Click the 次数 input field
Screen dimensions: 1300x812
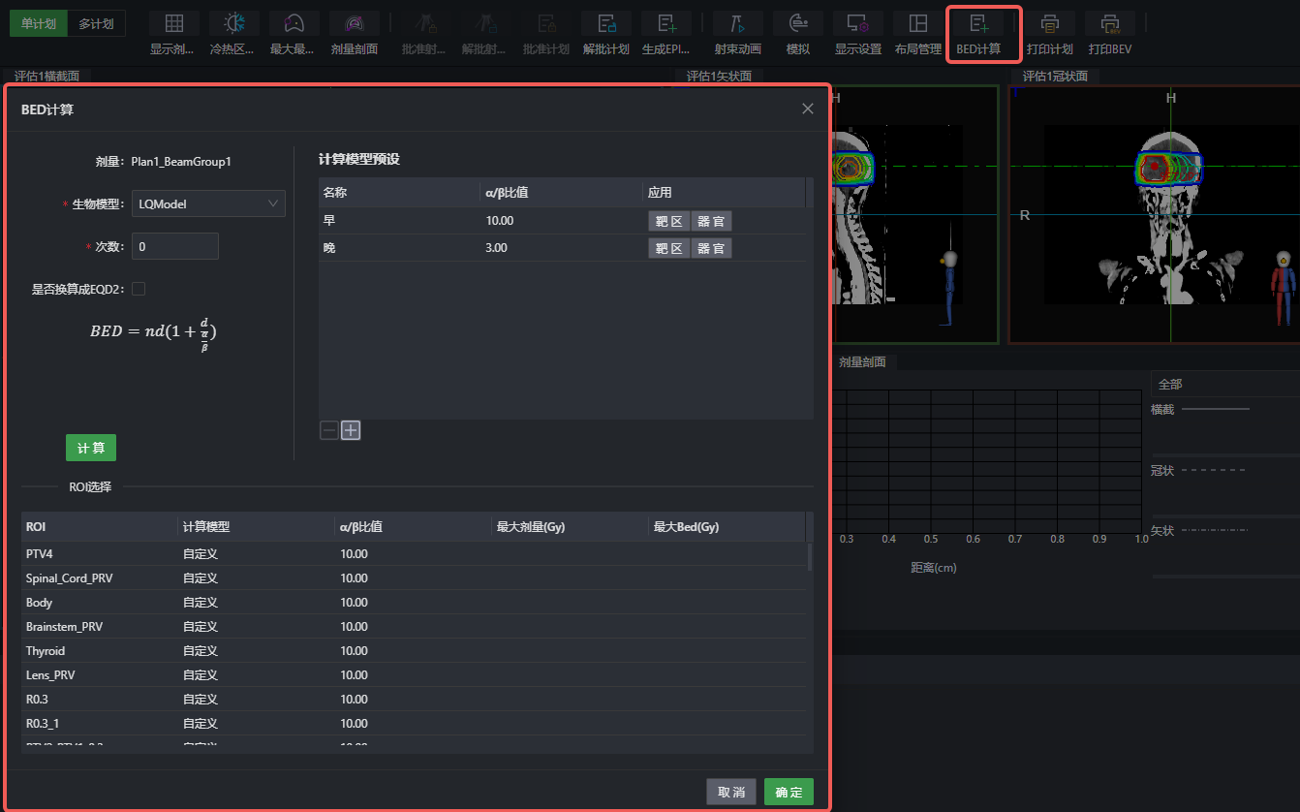coord(175,246)
